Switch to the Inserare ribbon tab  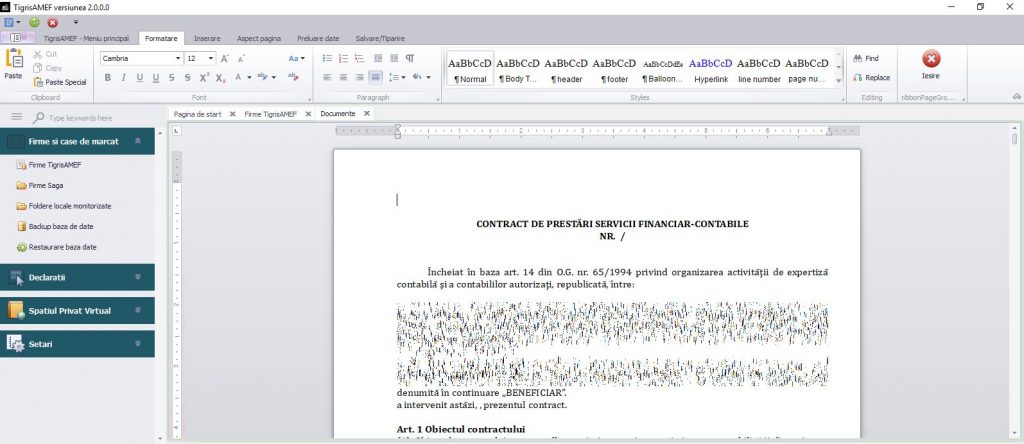click(207, 39)
